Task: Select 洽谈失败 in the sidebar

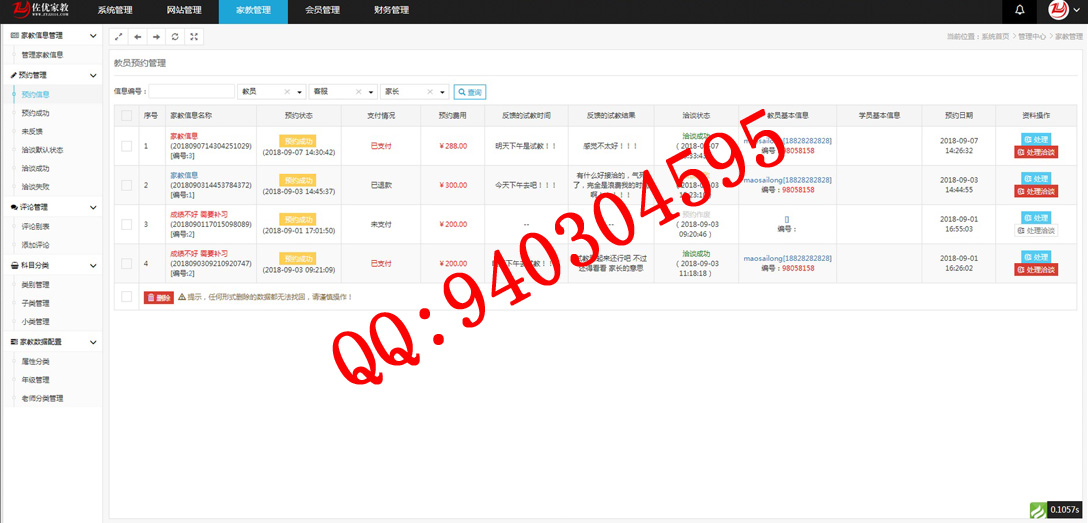Action: [x=35, y=187]
